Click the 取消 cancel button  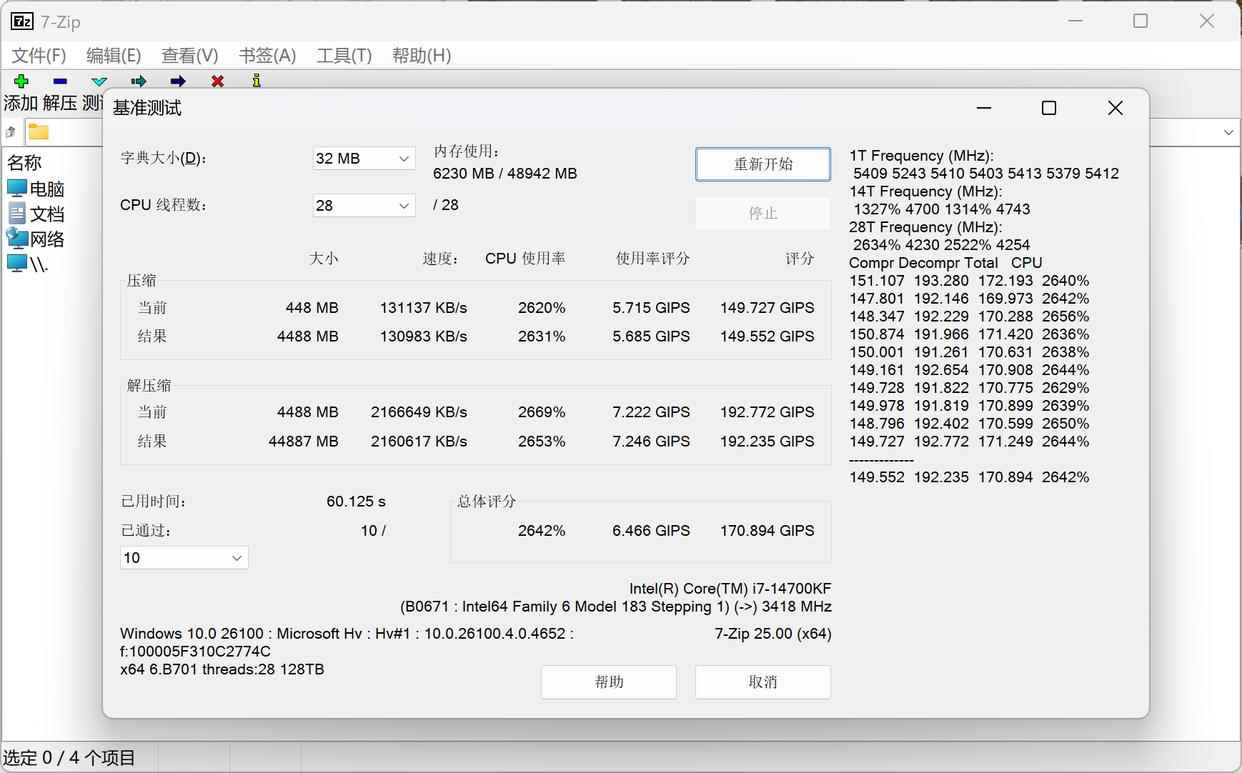coord(763,682)
